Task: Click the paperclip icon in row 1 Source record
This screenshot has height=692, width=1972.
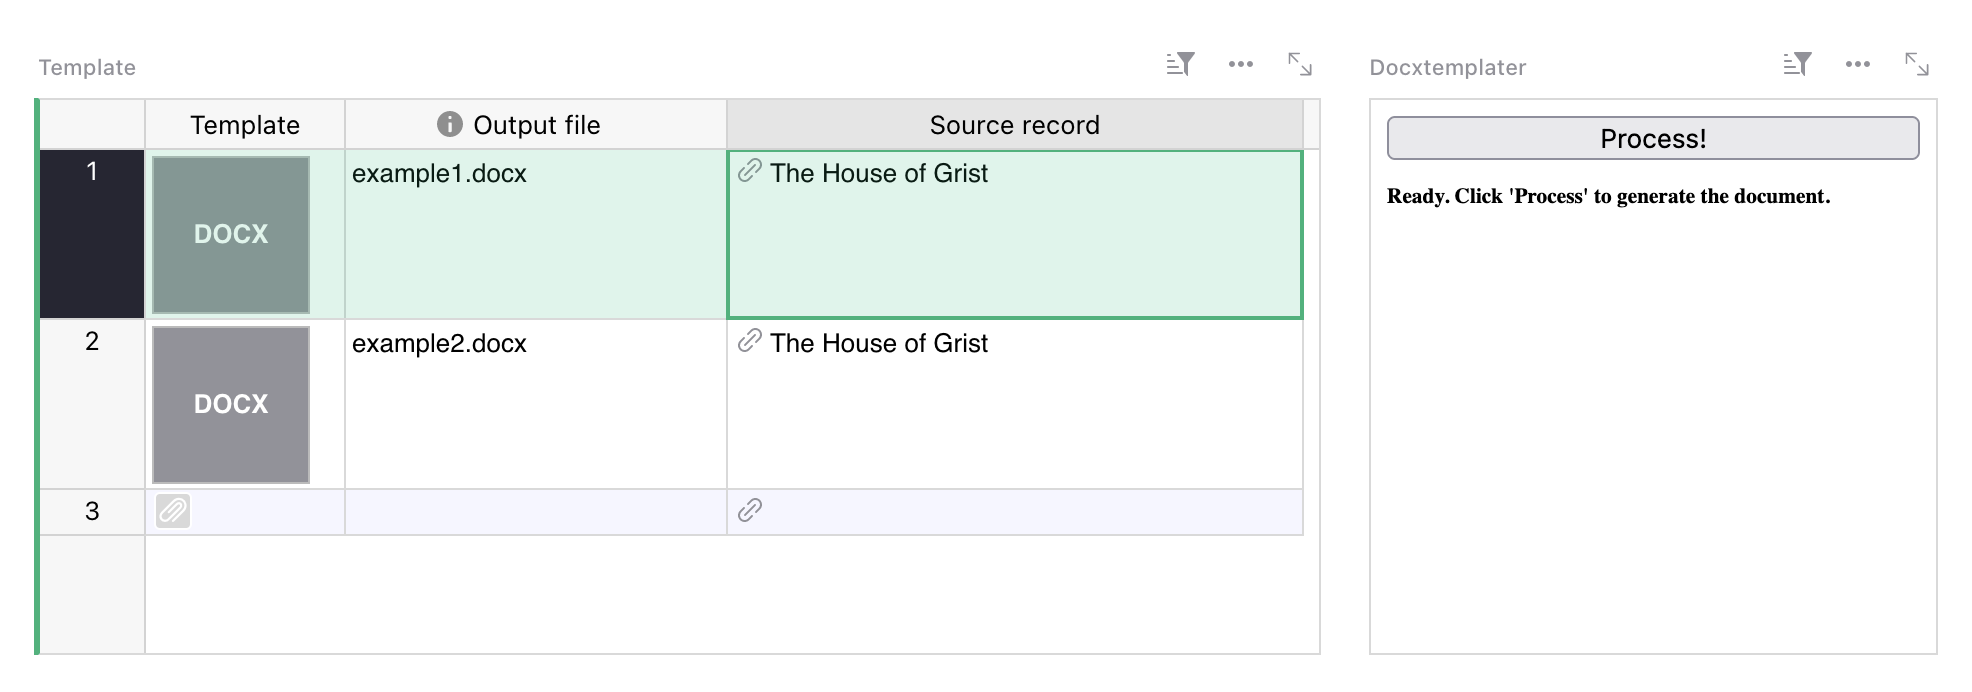Action: pos(748,172)
